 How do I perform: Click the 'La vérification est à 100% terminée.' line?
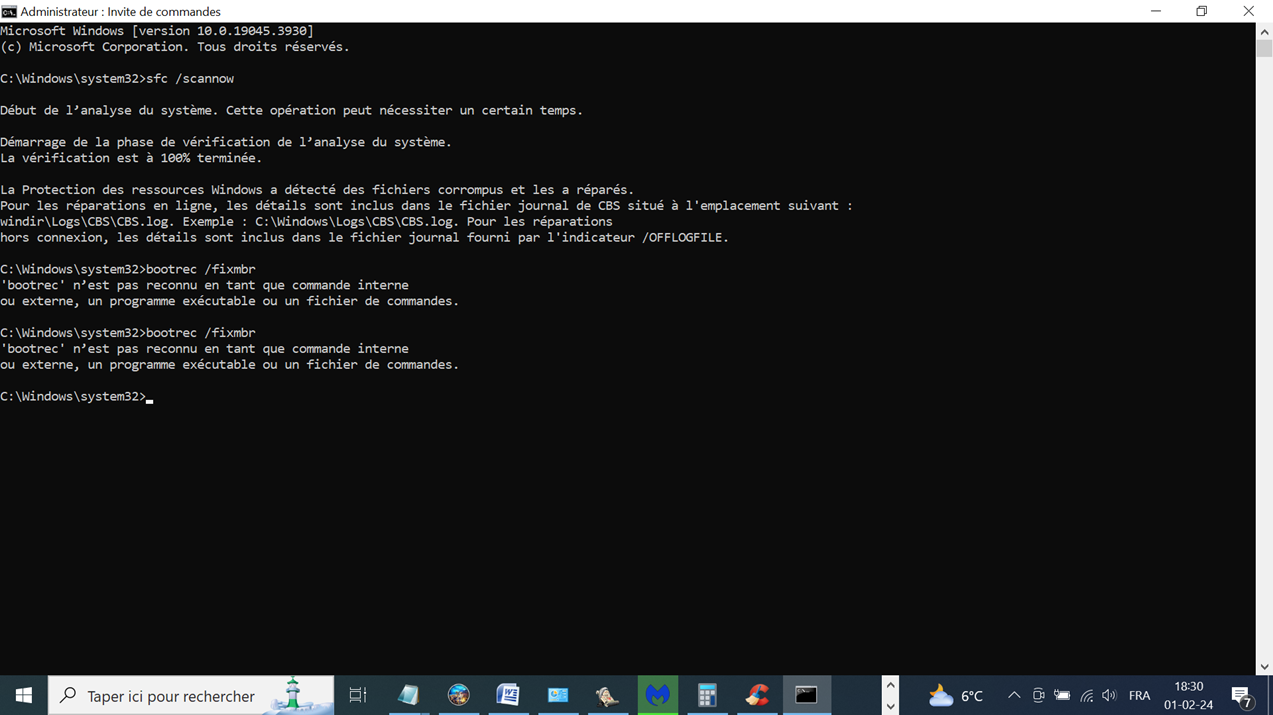click(x=131, y=158)
